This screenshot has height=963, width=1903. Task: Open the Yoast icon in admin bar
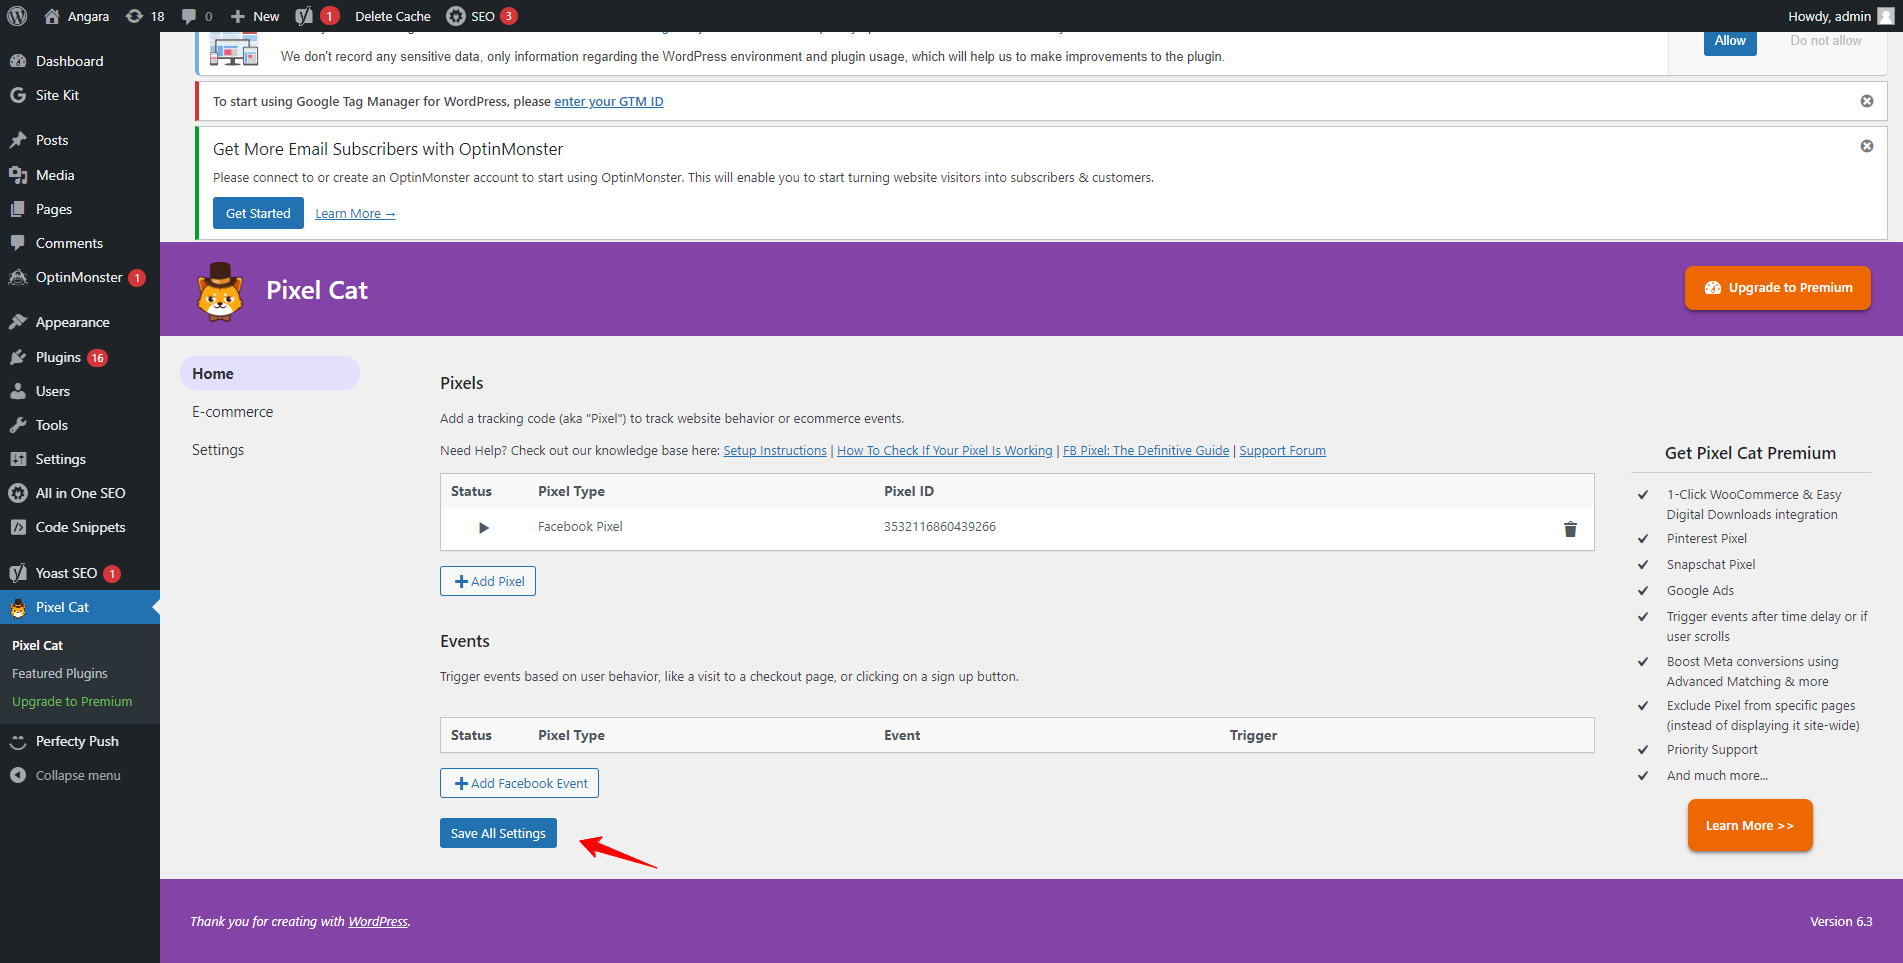click(x=317, y=16)
